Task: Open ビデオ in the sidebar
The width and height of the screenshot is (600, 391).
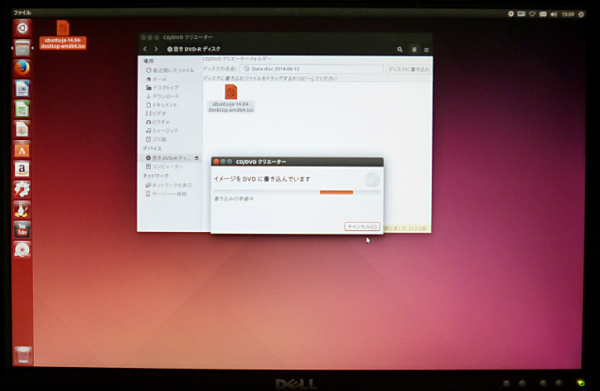Action: (x=156, y=113)
